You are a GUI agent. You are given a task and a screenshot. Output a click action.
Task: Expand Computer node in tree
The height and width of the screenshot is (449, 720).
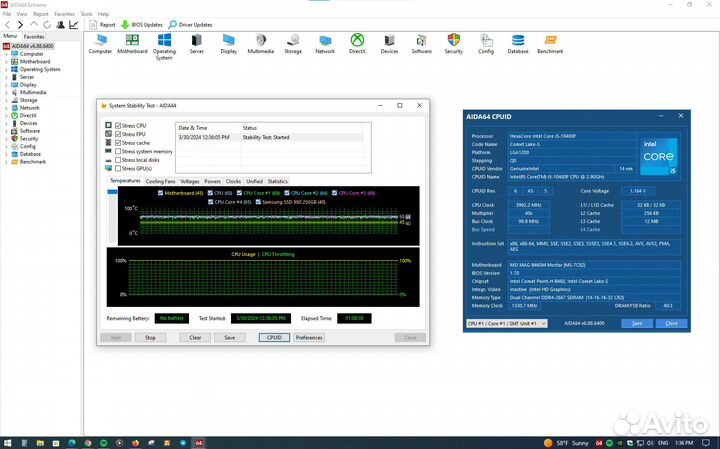[6, 54]
